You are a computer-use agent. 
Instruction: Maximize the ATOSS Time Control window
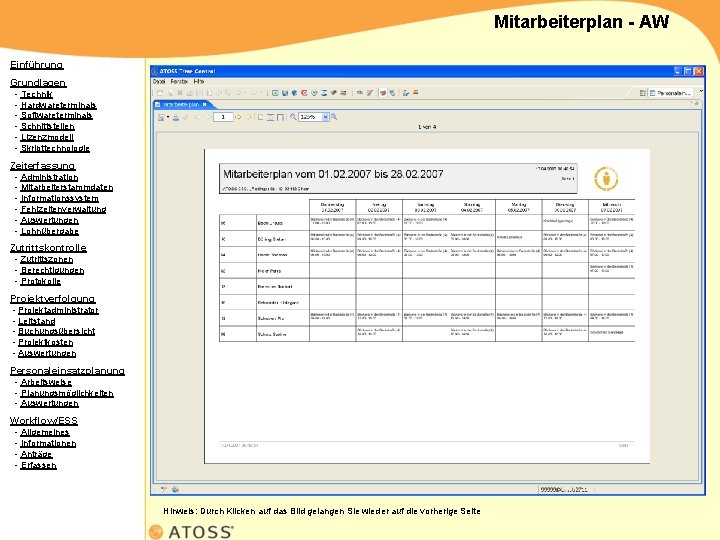coord(688,71)
